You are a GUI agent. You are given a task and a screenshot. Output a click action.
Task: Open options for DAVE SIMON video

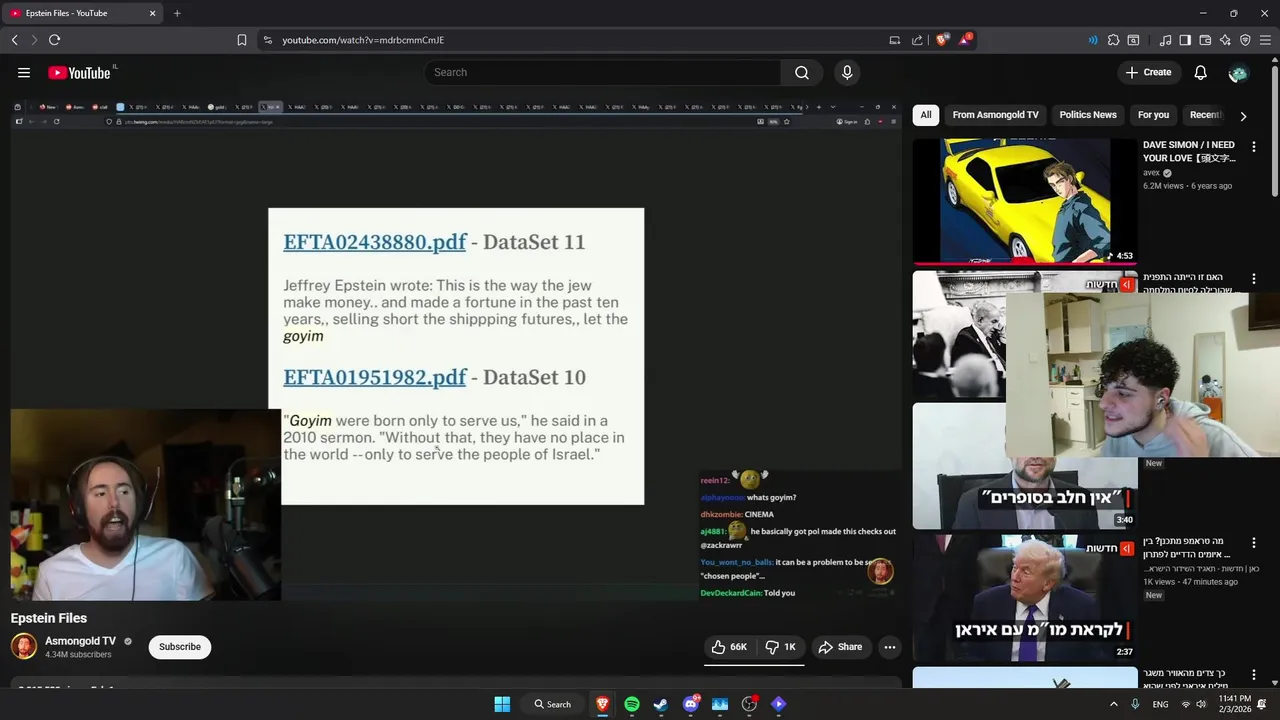pyautogui.click(x=1254, y=147)
